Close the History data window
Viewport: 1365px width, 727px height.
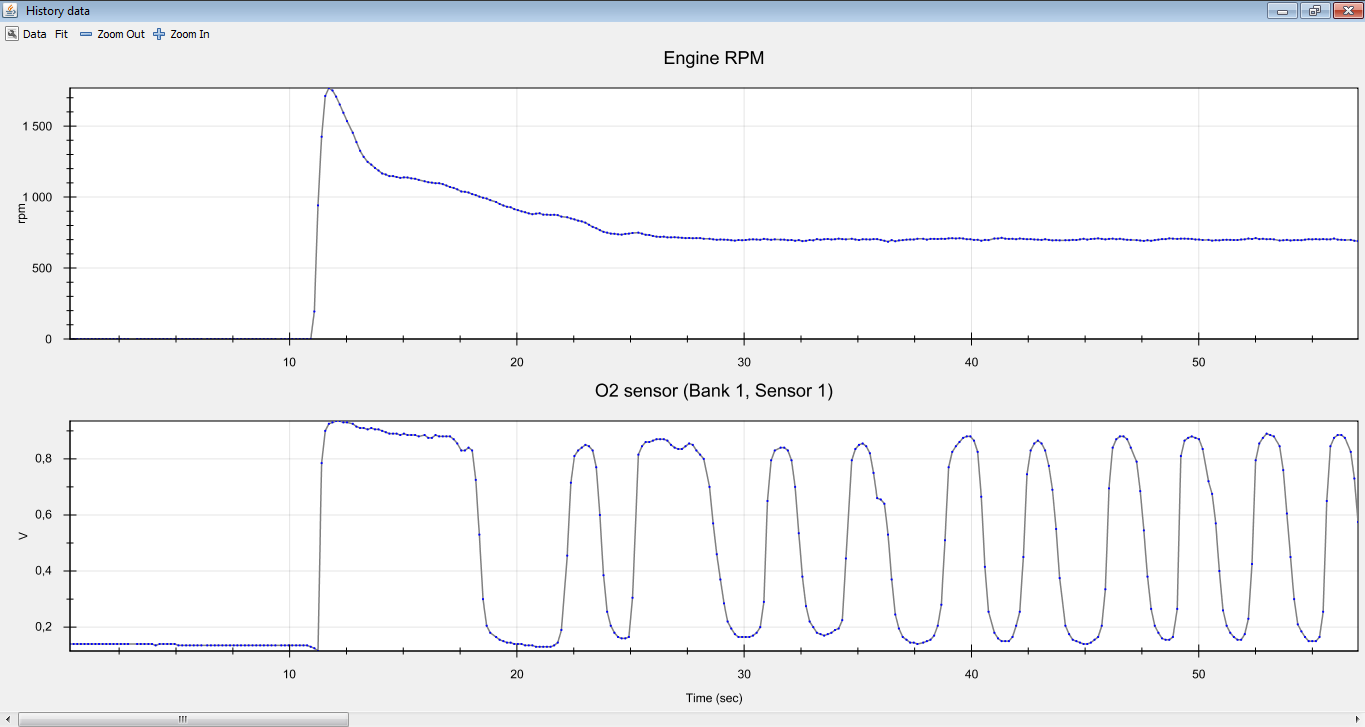click(1345, 11)
